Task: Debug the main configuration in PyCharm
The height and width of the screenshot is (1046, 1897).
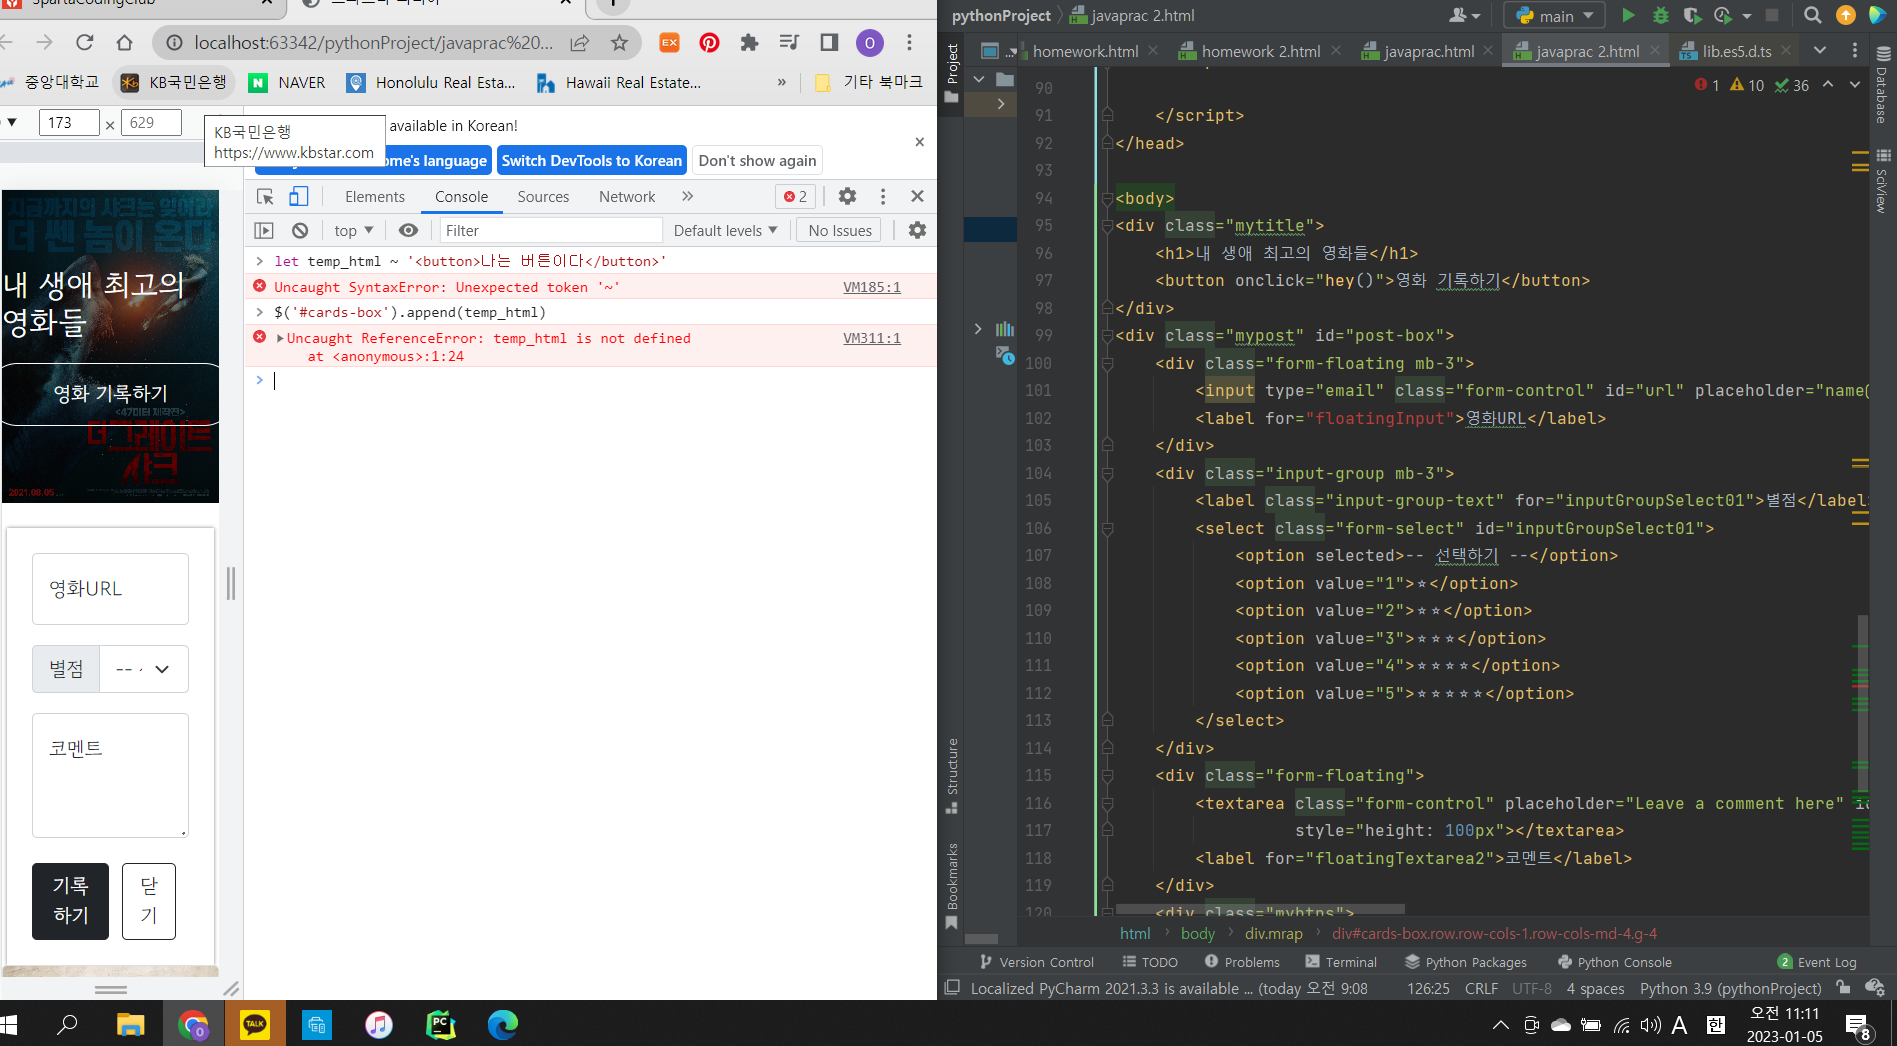Action: pos(1660,15)
